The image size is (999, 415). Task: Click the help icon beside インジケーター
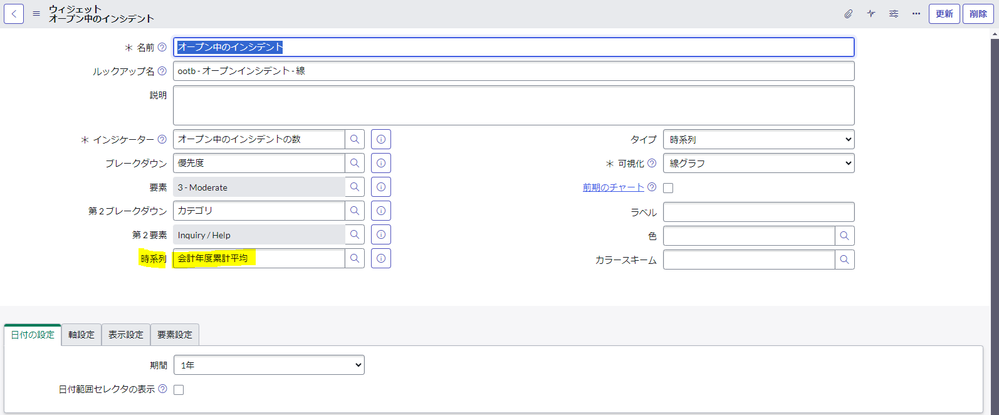pos(162,139)
